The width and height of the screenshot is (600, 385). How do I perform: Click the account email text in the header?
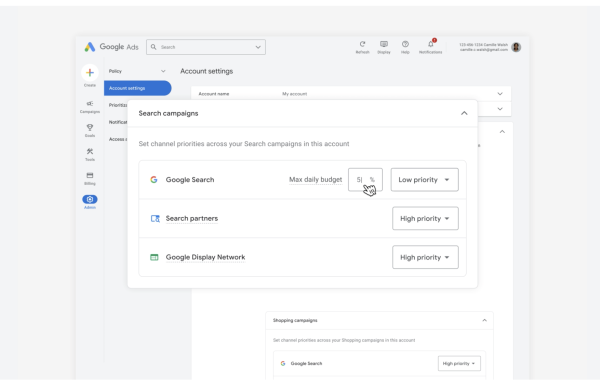pyautogui.click(x=484, y=50)
